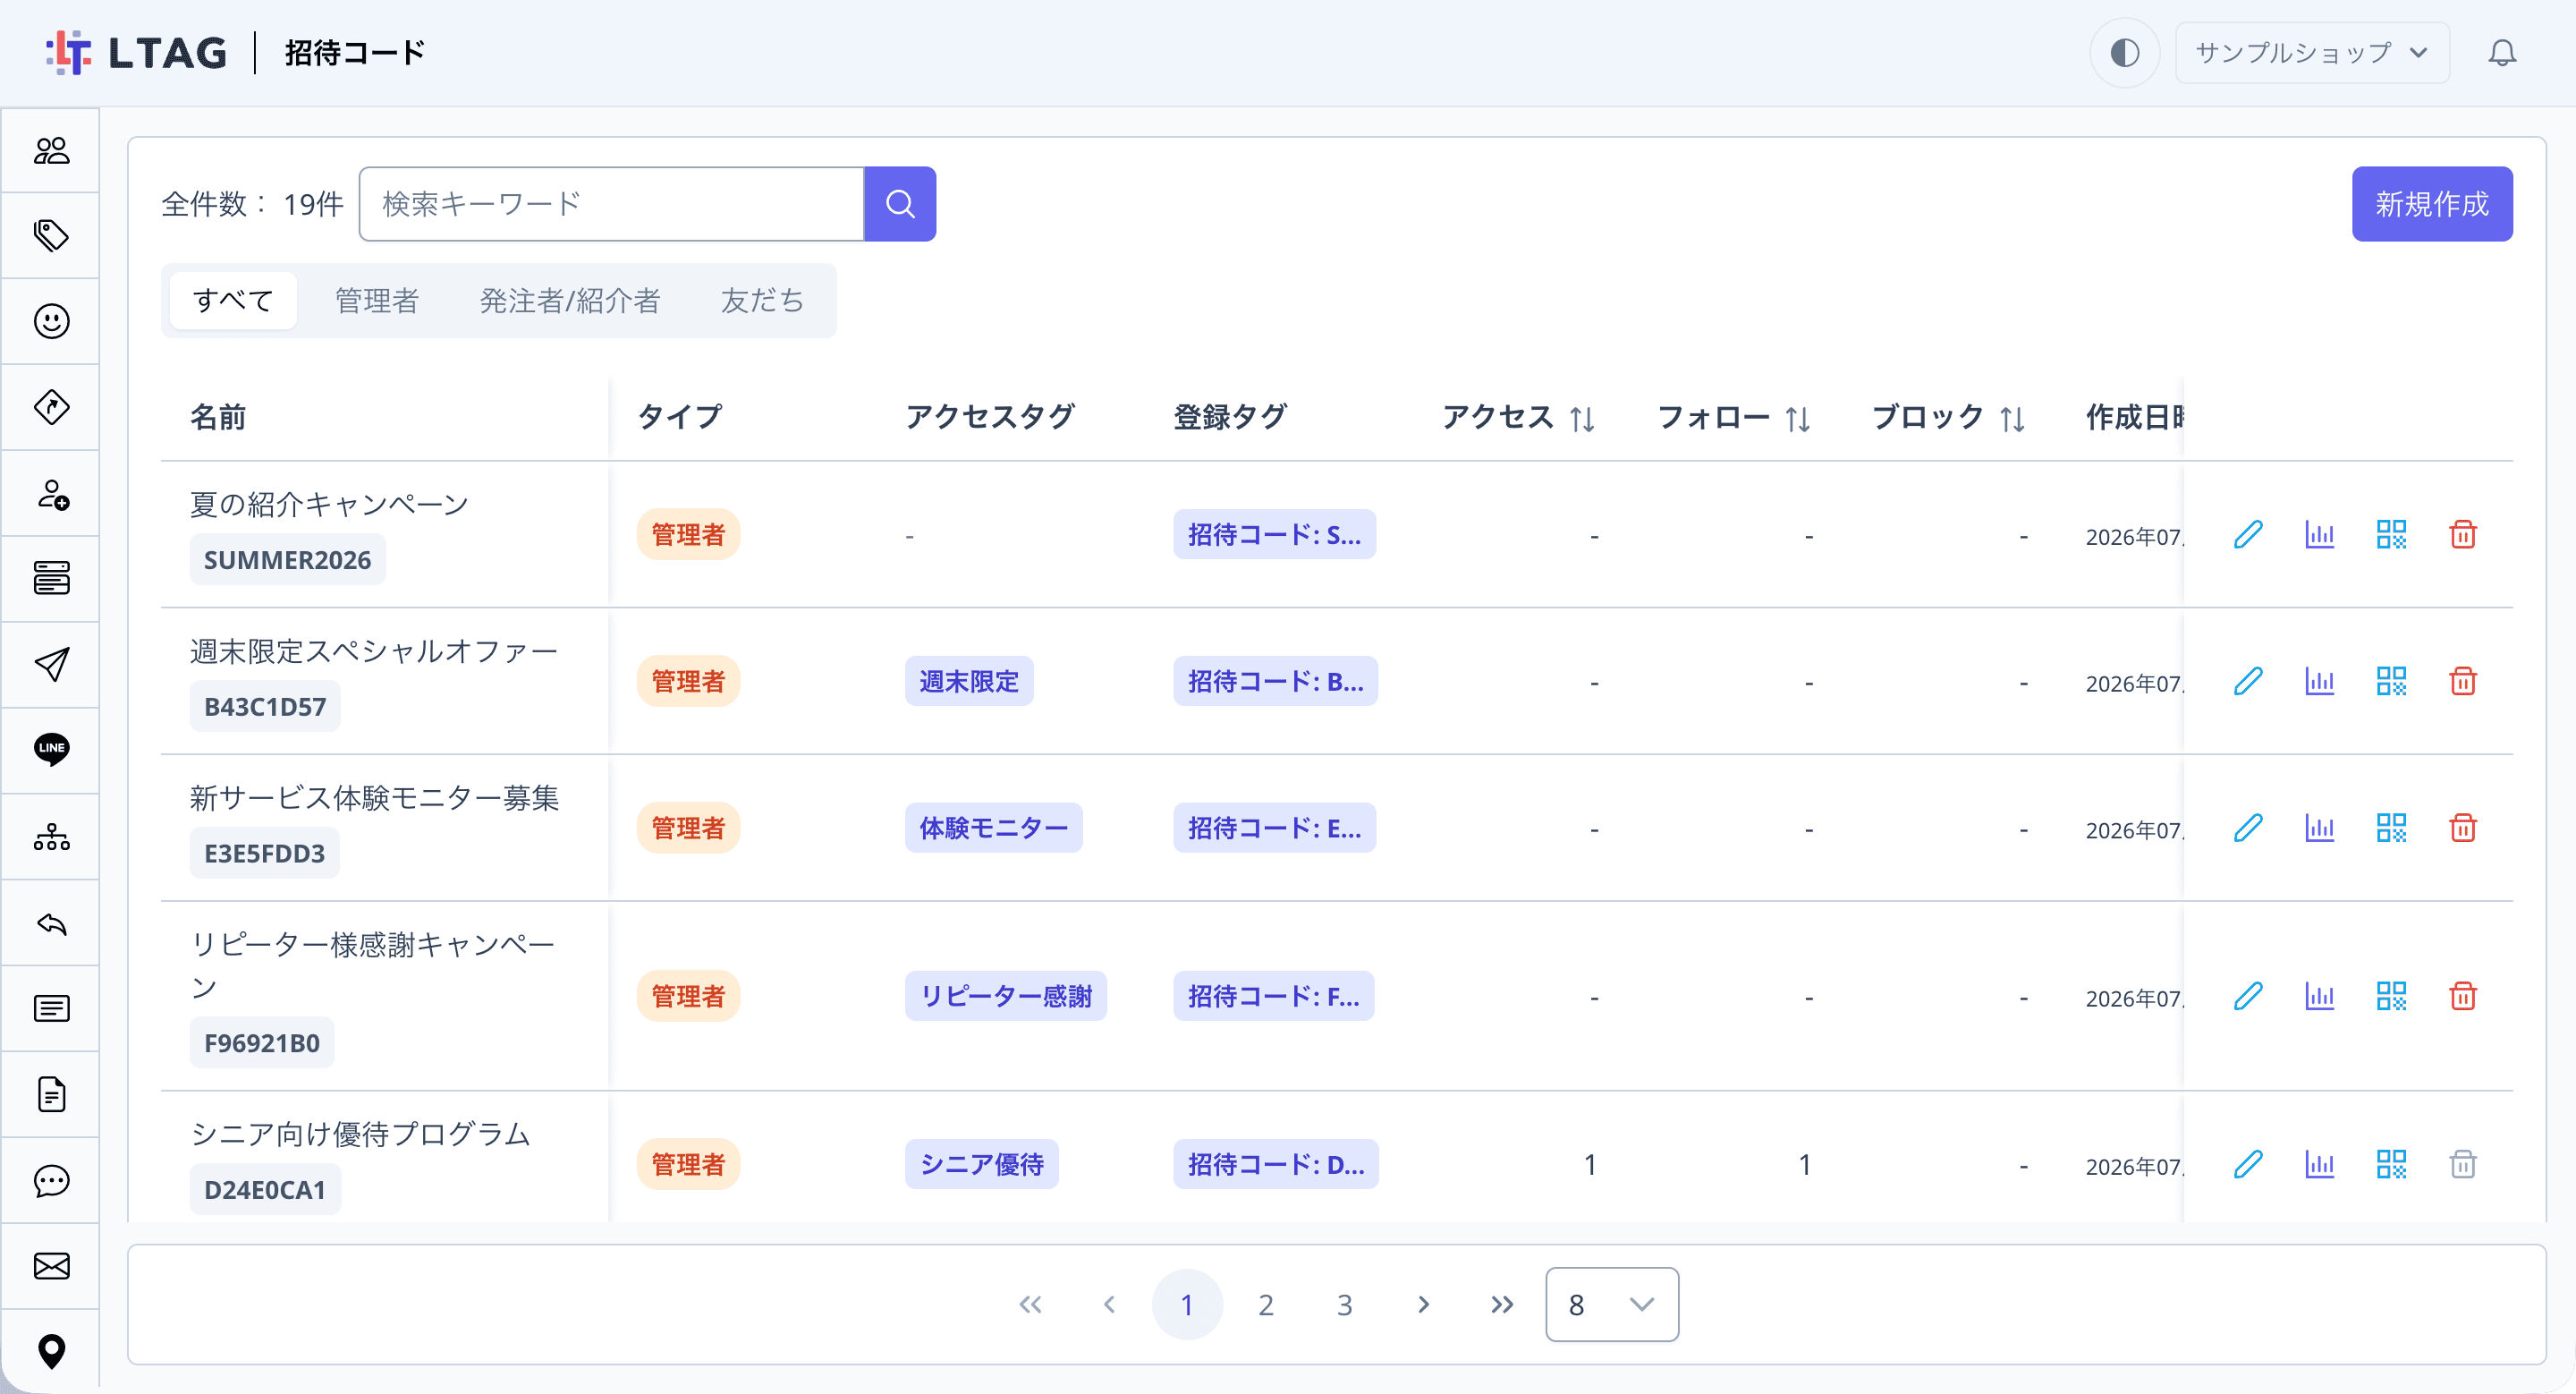Click the paper plane send sidebar icon
Viewport: 2576px width, 1394px height.
(x=51, y=664)
